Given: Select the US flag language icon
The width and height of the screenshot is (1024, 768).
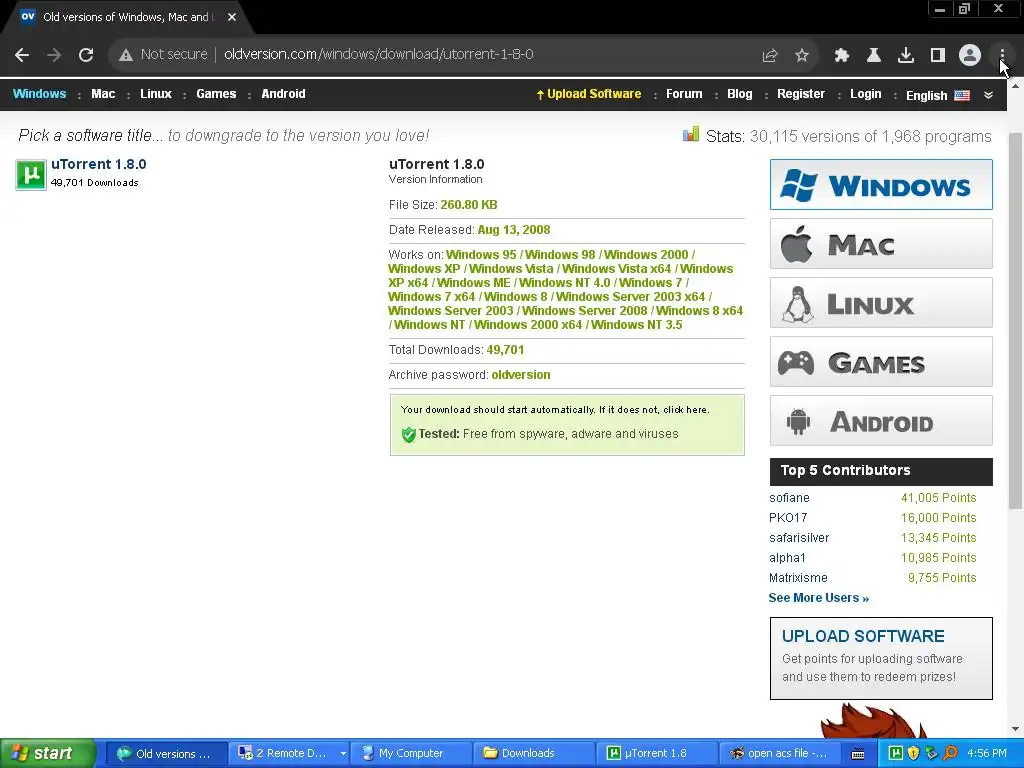Looking at the screenshot, I should 962,95.
